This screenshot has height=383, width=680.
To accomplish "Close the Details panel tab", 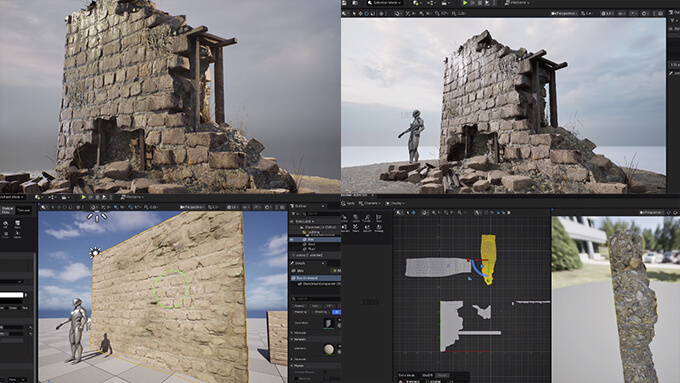I will [x=323, y=263].
